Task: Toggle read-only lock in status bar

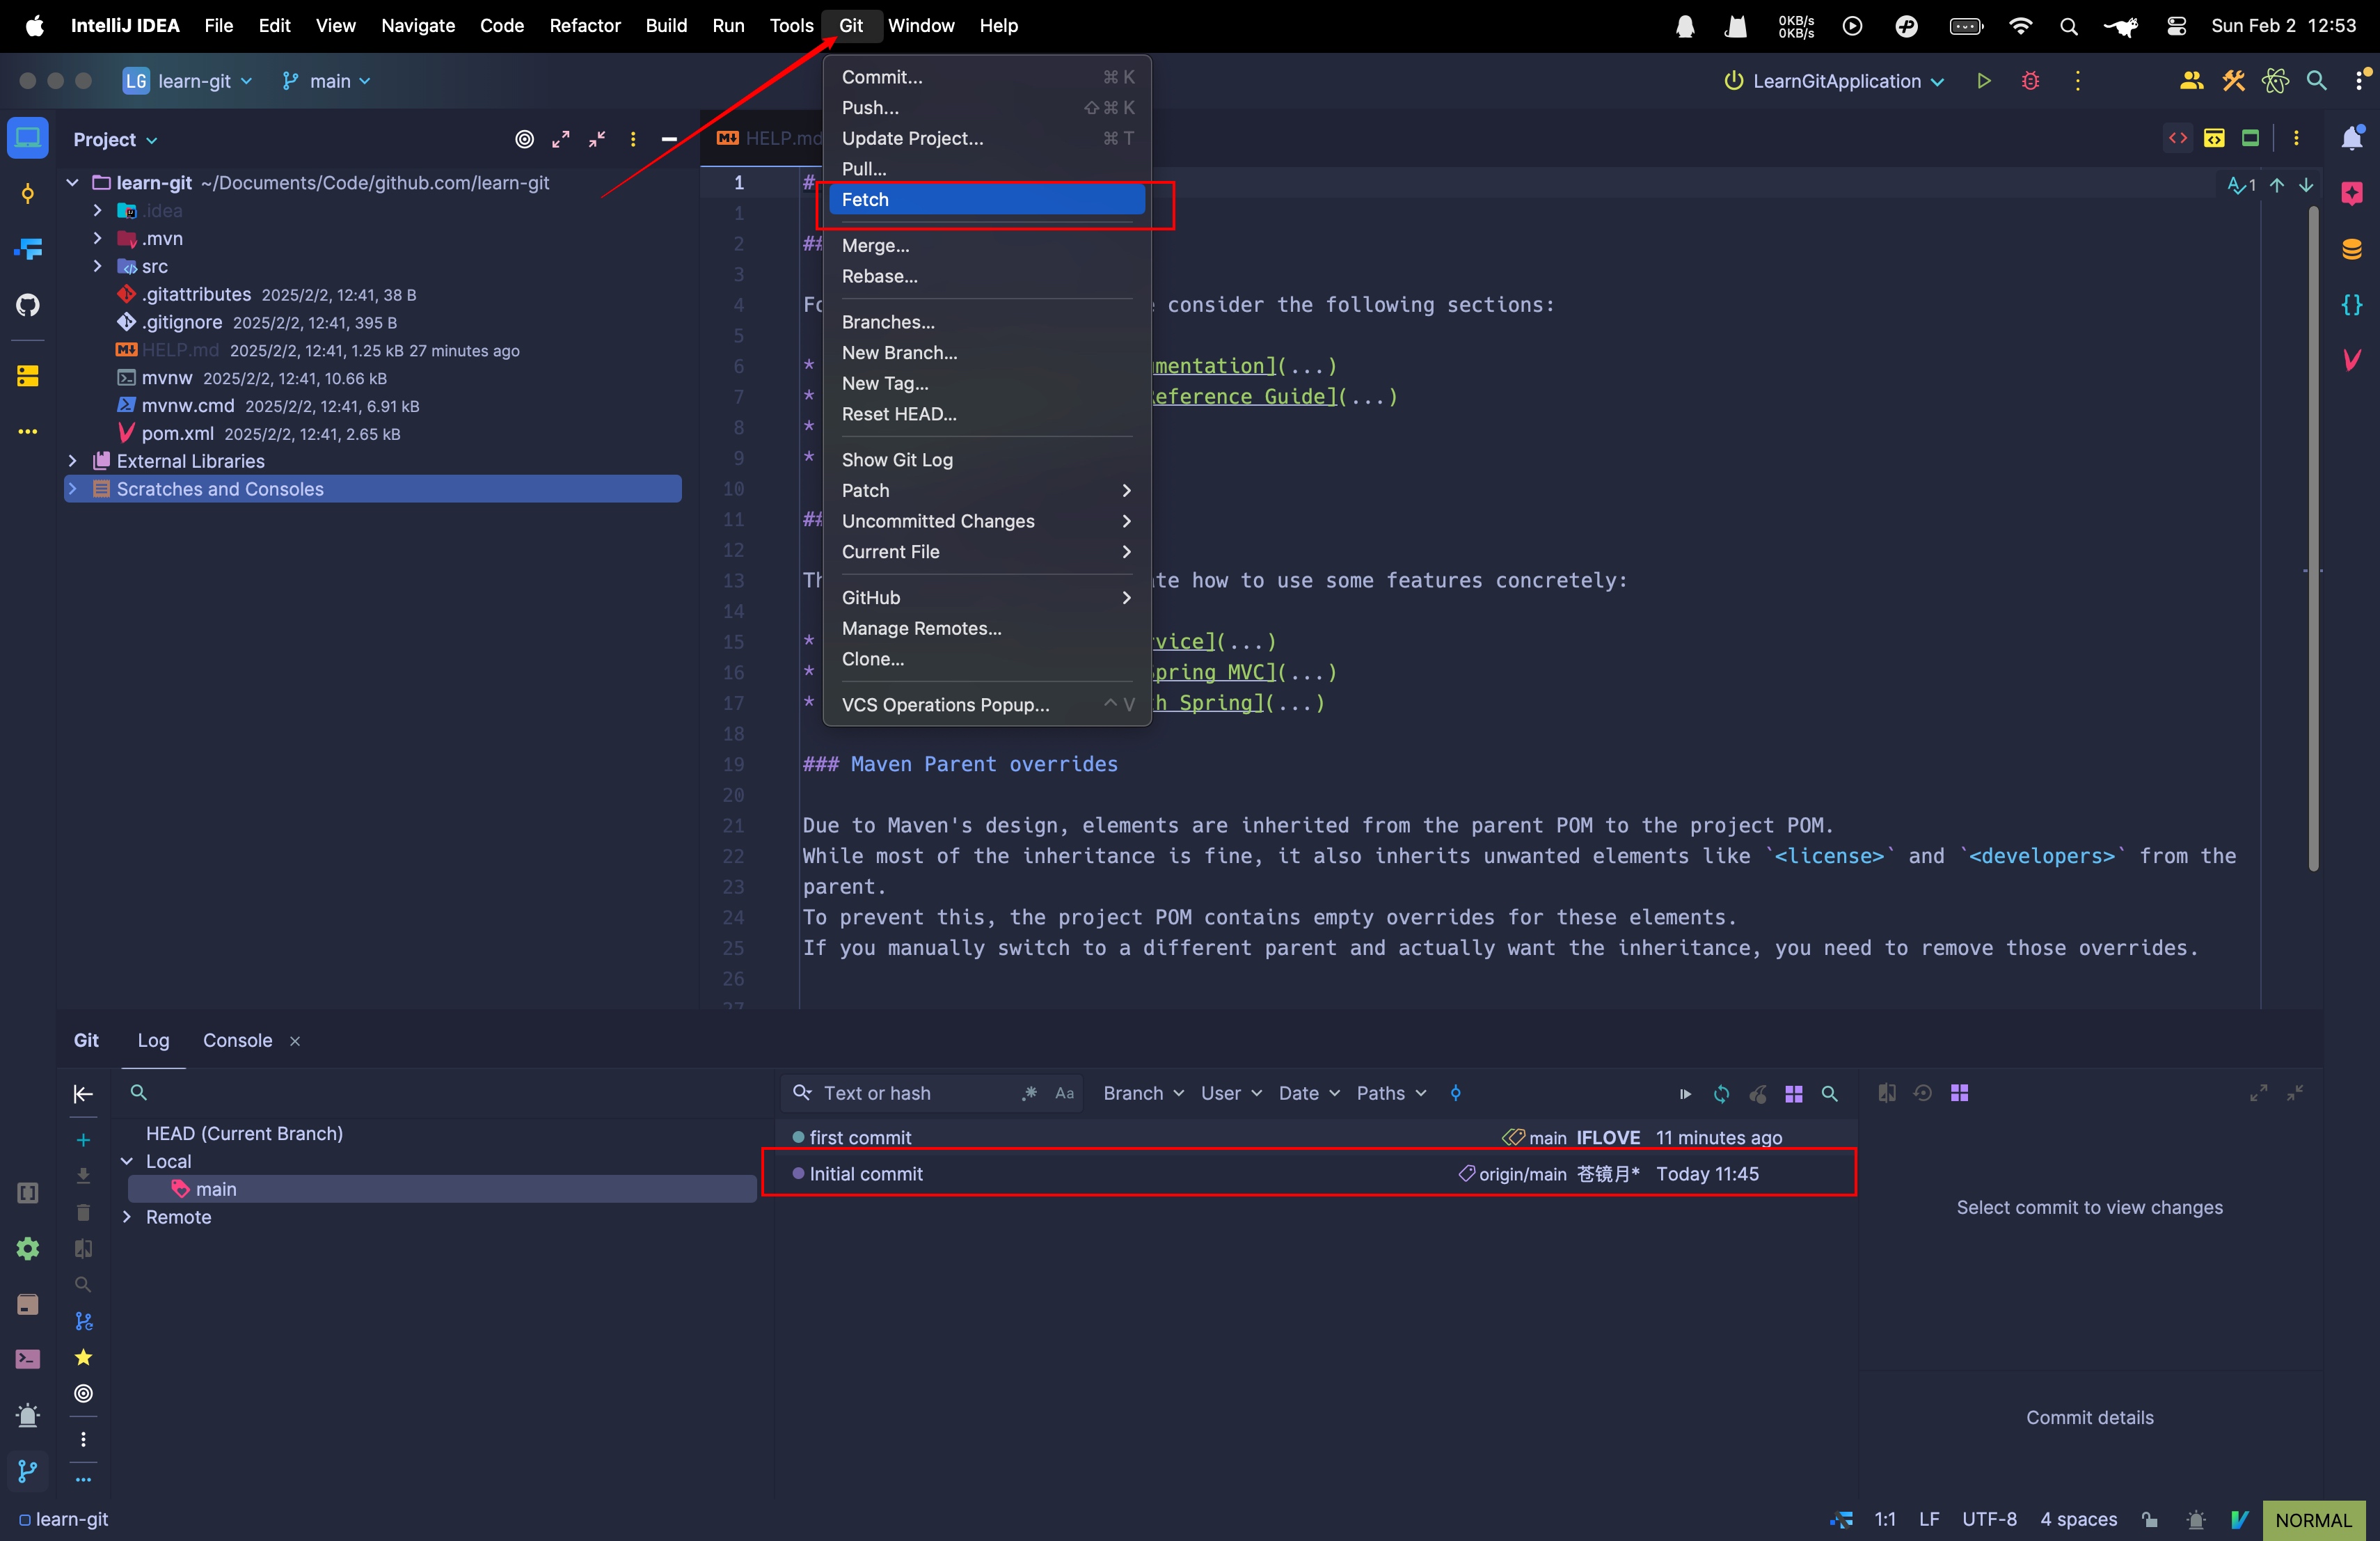Action: coord(2149,1519)
